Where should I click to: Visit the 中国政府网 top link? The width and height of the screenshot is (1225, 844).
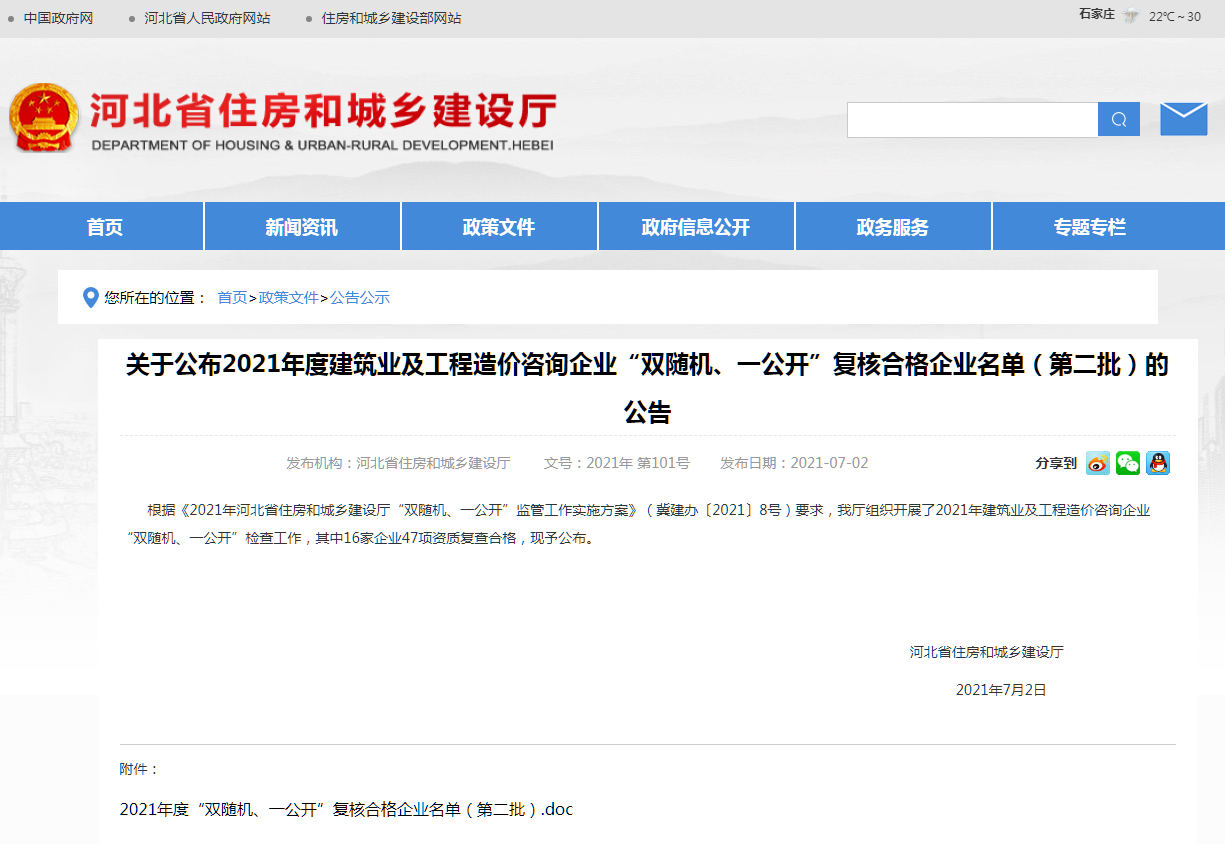pyautogui.click(x=58, y=18)
